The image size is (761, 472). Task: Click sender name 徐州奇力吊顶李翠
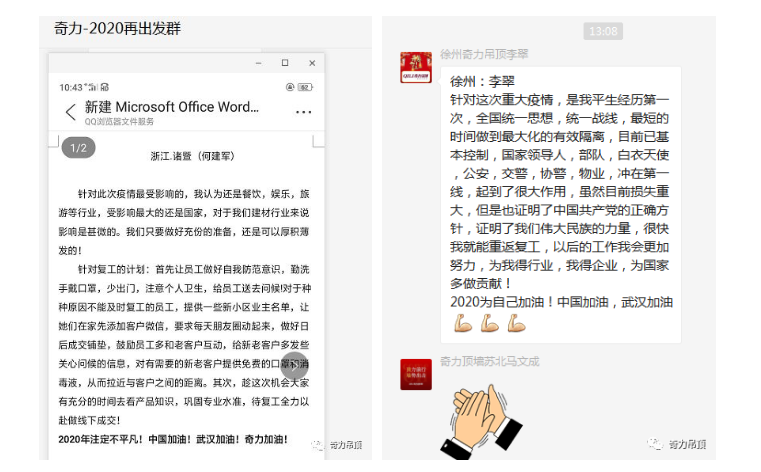click(484, 54)
